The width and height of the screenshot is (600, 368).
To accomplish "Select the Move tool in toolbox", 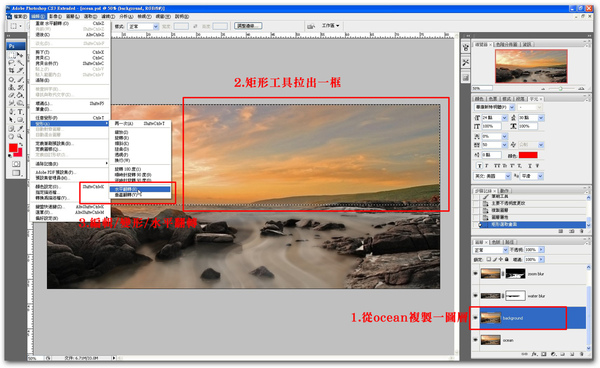I will click(x=20, y=55).
